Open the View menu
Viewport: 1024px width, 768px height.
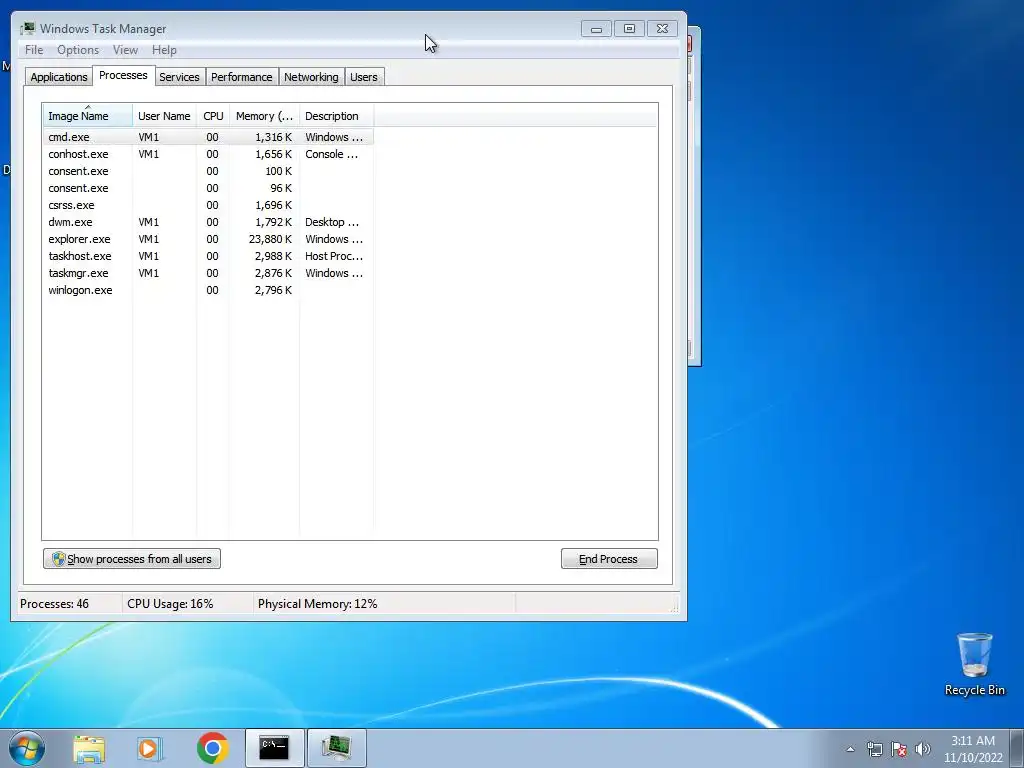pyautogui.click(x=125, y=50)
